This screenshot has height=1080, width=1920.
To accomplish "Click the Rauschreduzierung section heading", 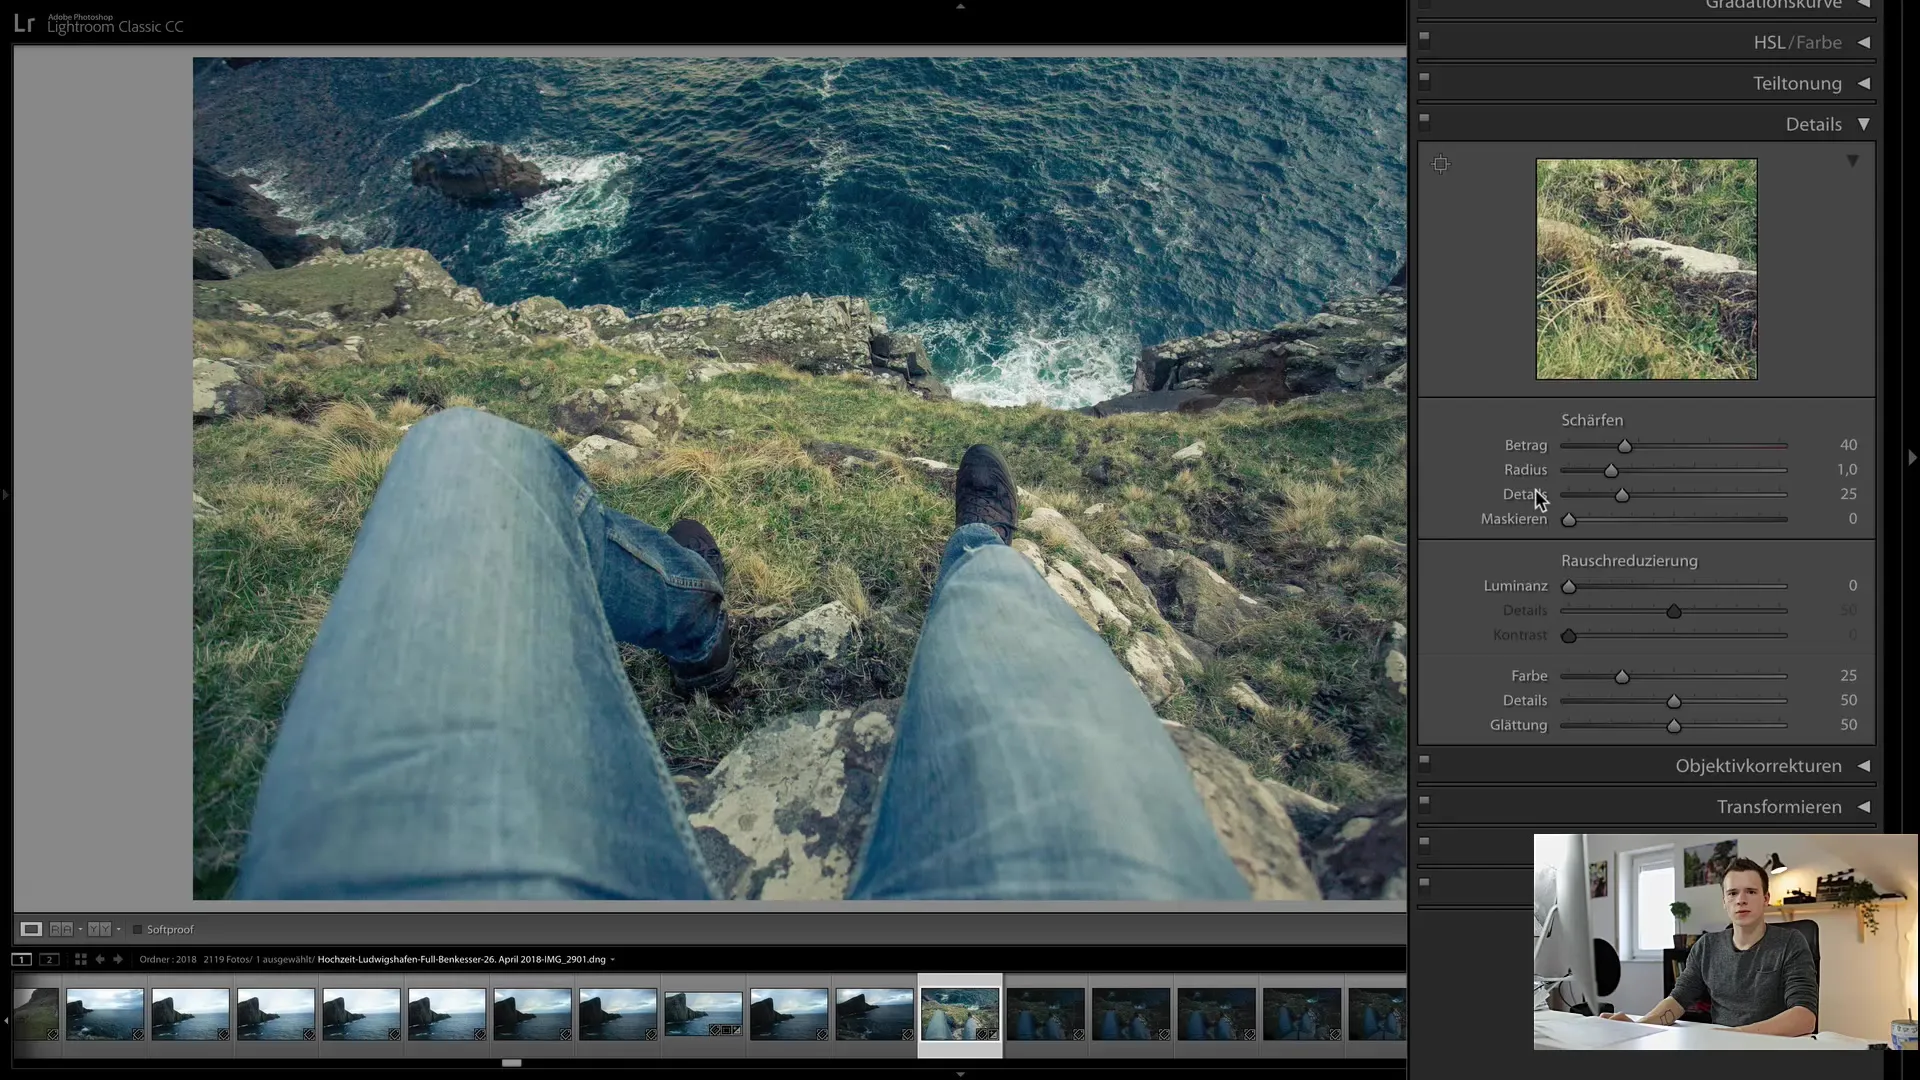I will 1629,561.
